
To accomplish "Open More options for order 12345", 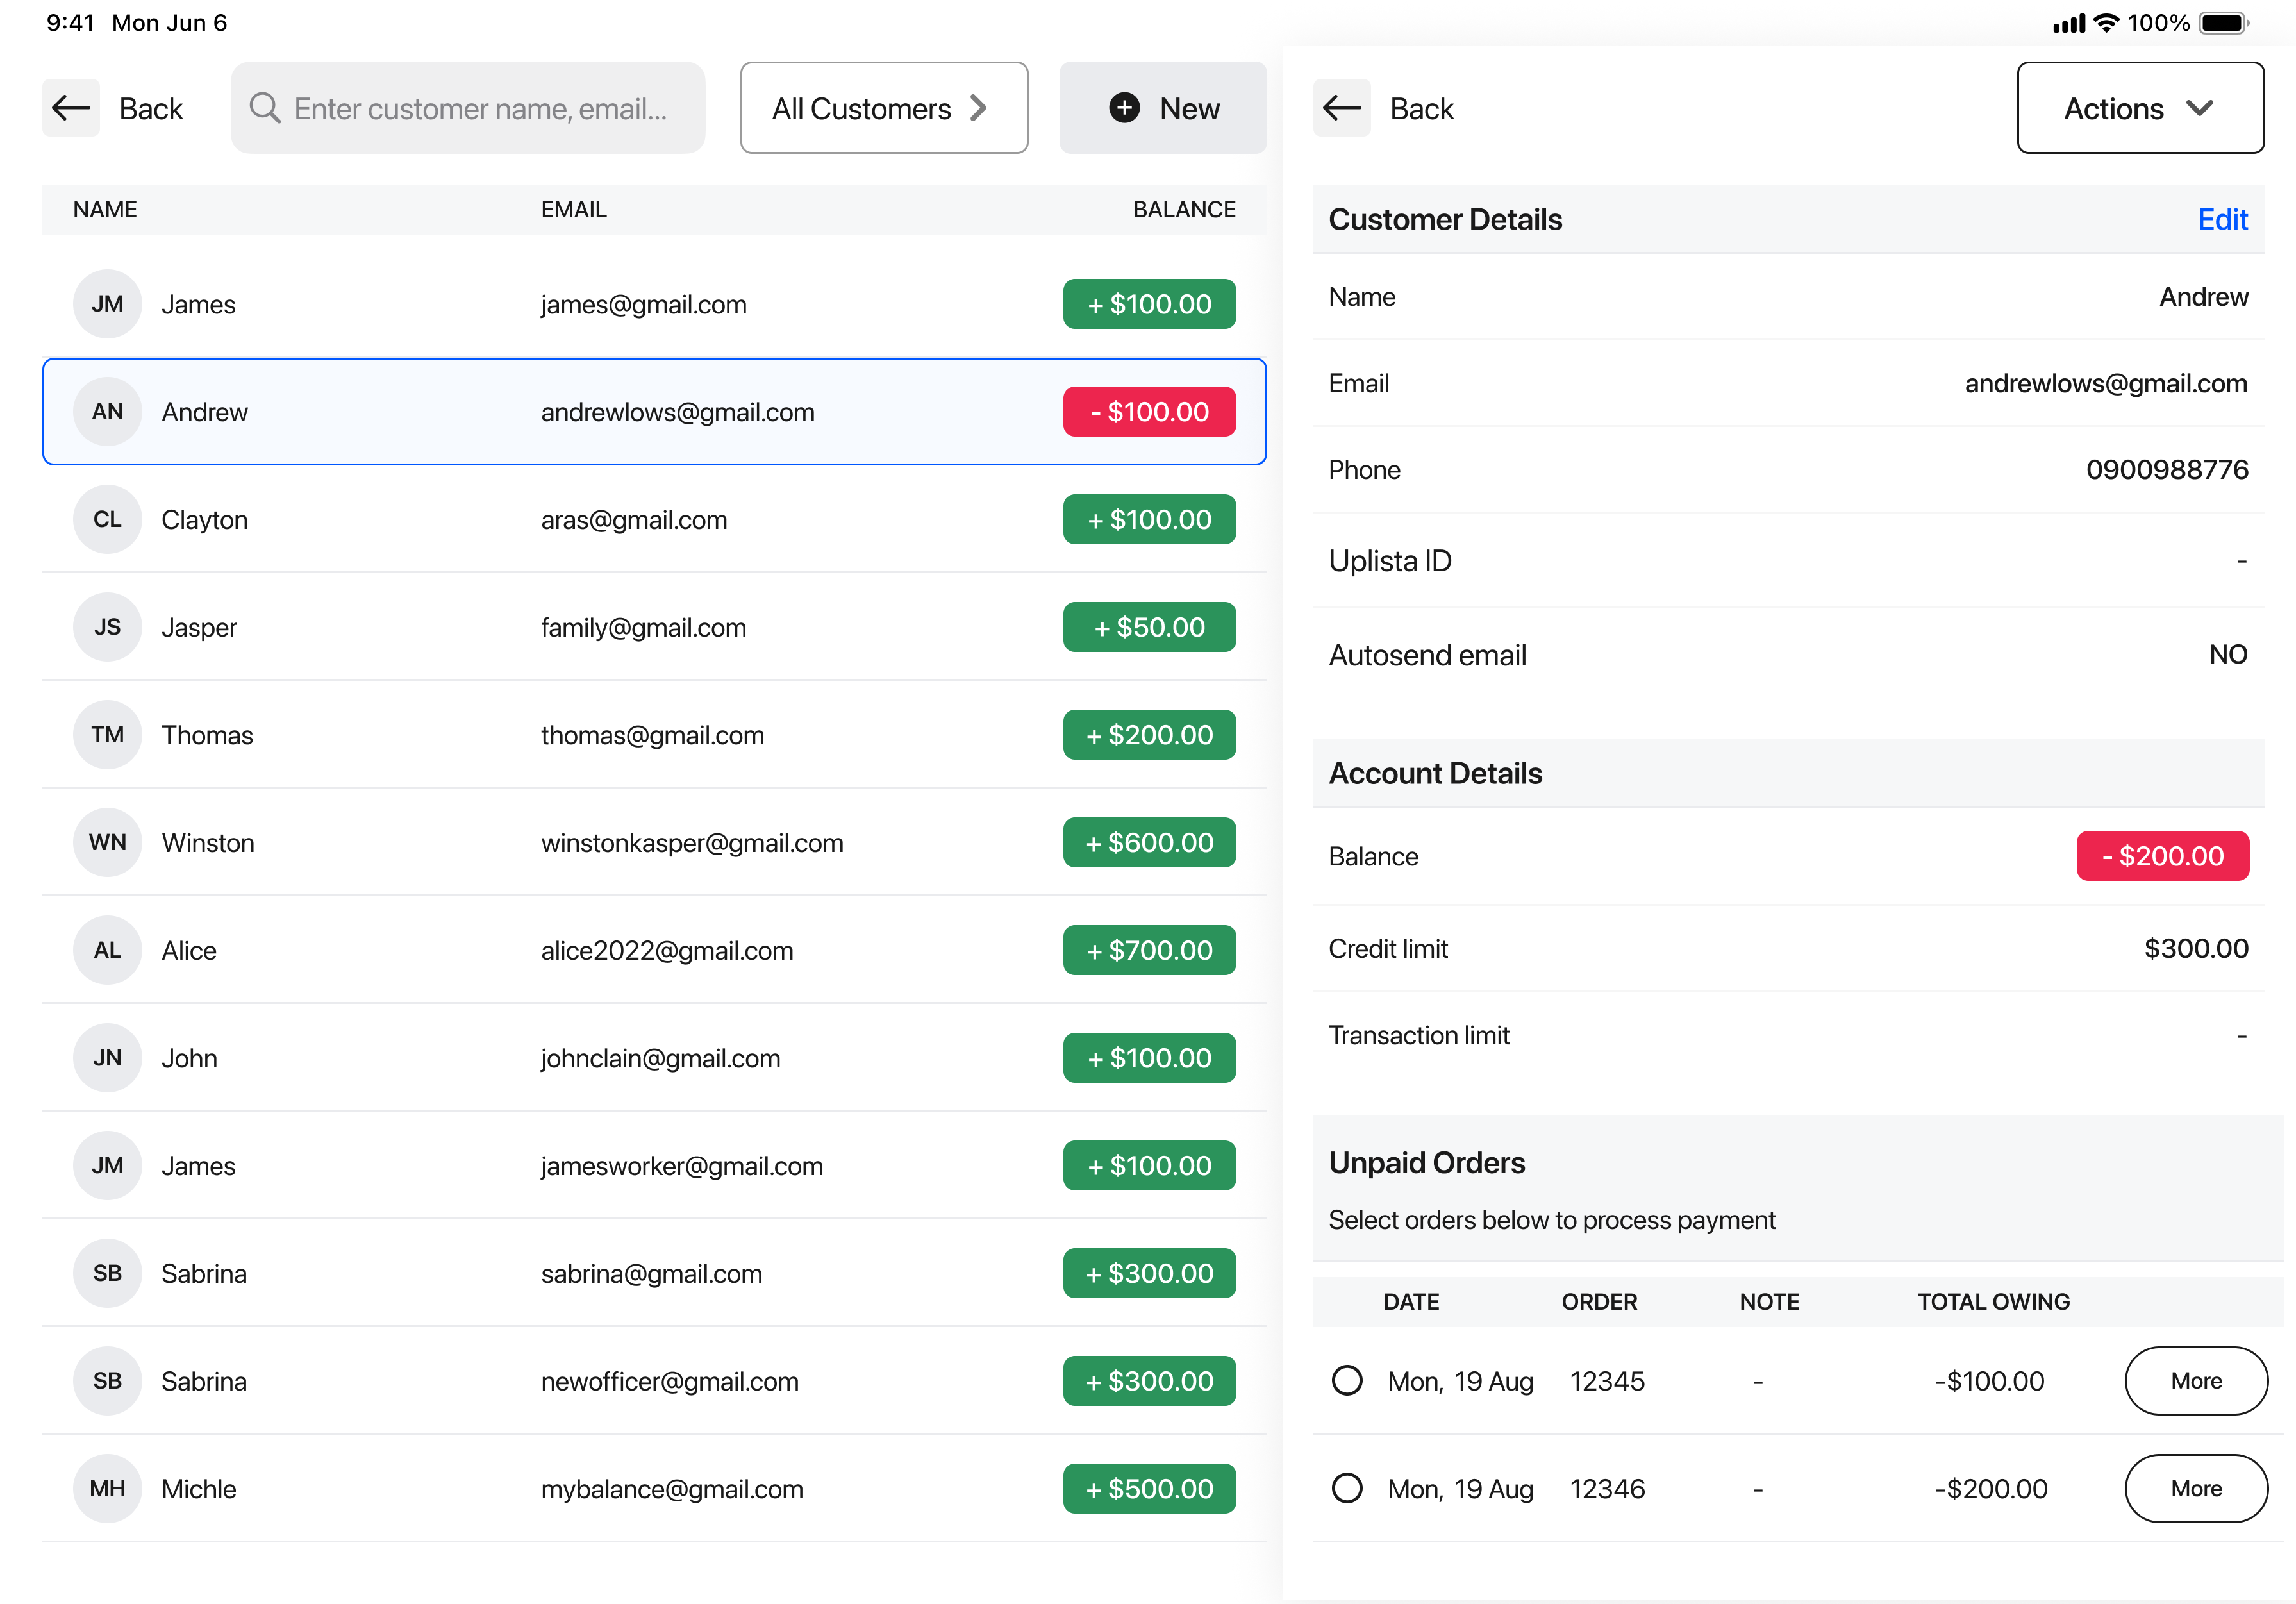I will coord(2196,1381).
